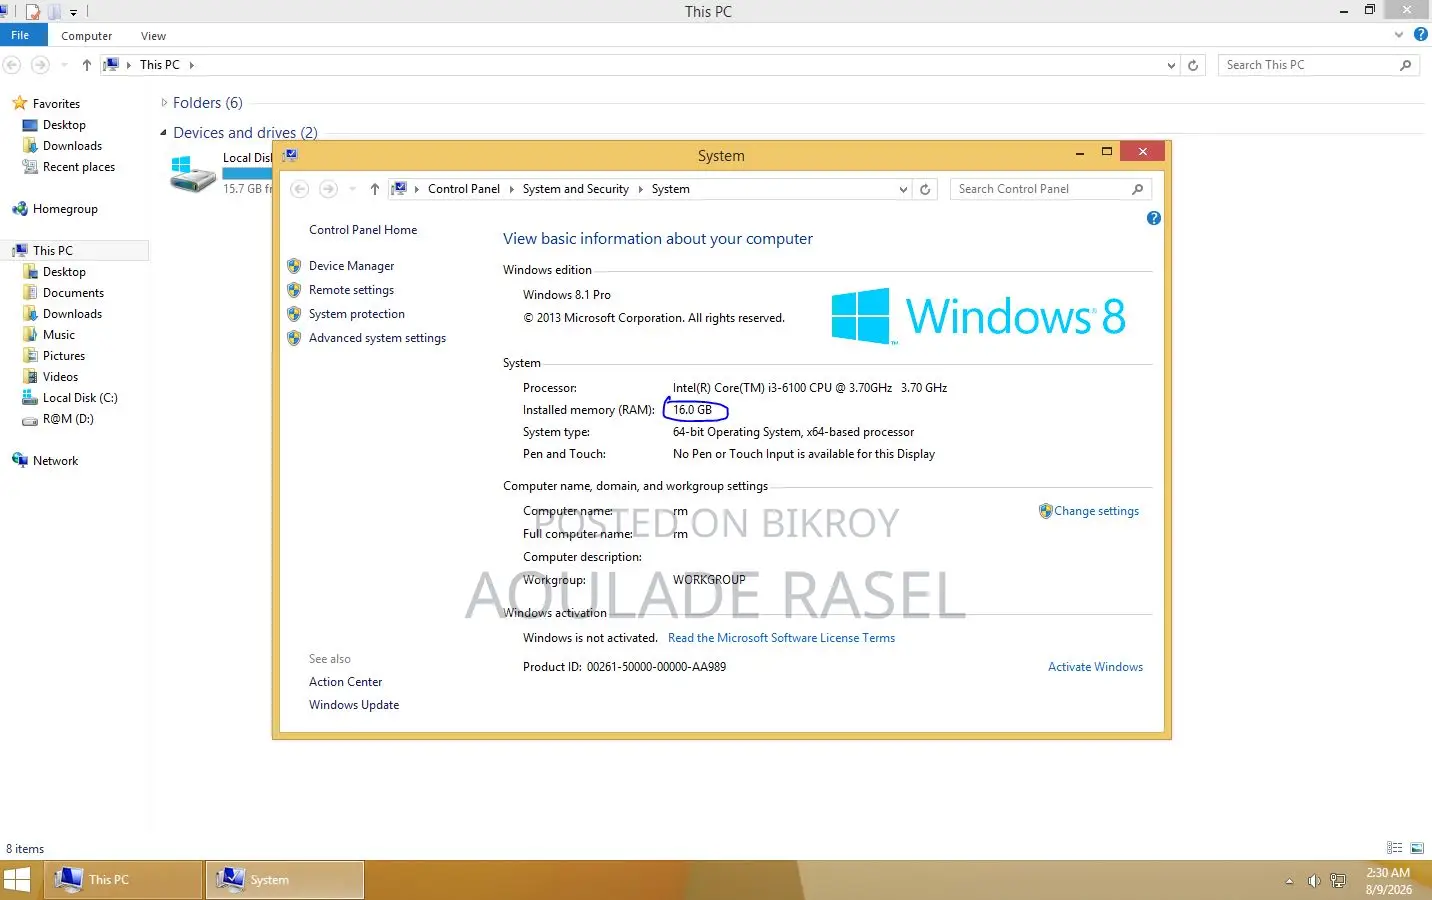1432x900 pixels.
Task: Select Local Disk (C:) in navigation pane
Action: [80, 398]
